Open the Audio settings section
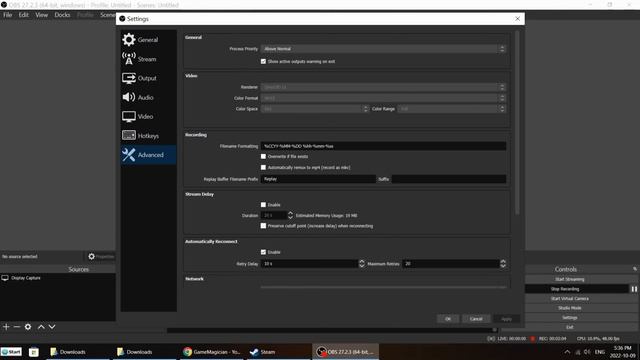The height and width of the screenshot is (360, 640). click(149, 97)
